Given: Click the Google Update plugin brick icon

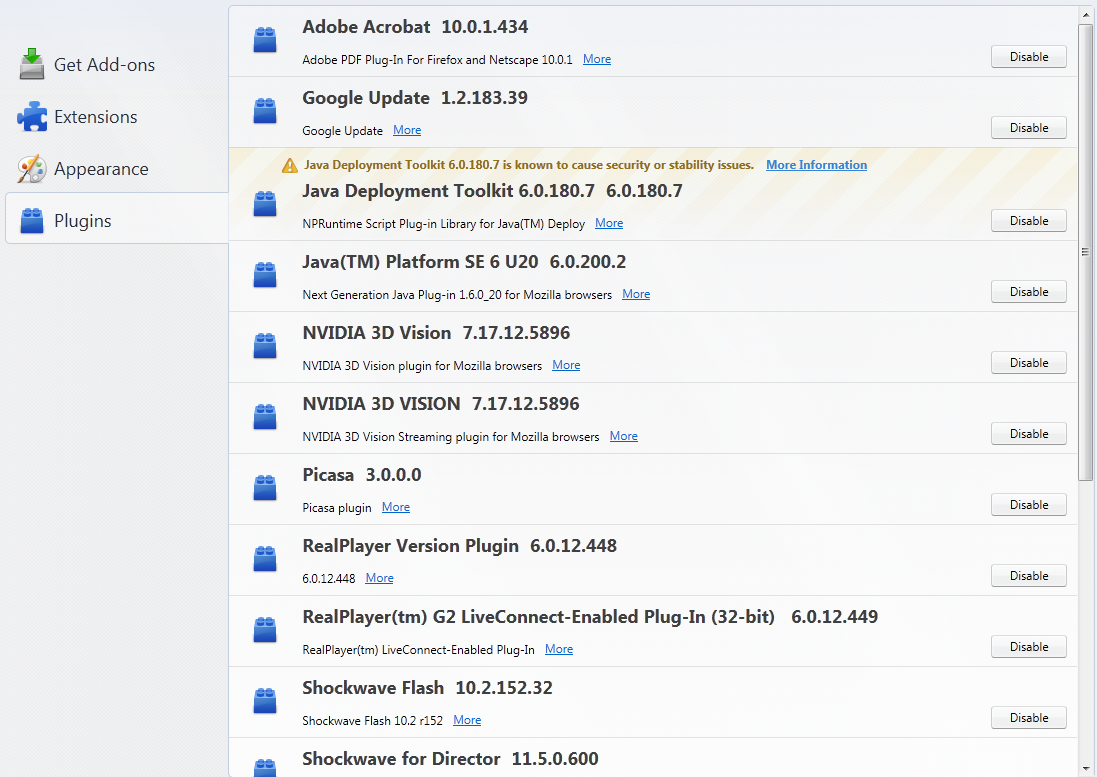Looking at the screenshot, I should 265,111.
